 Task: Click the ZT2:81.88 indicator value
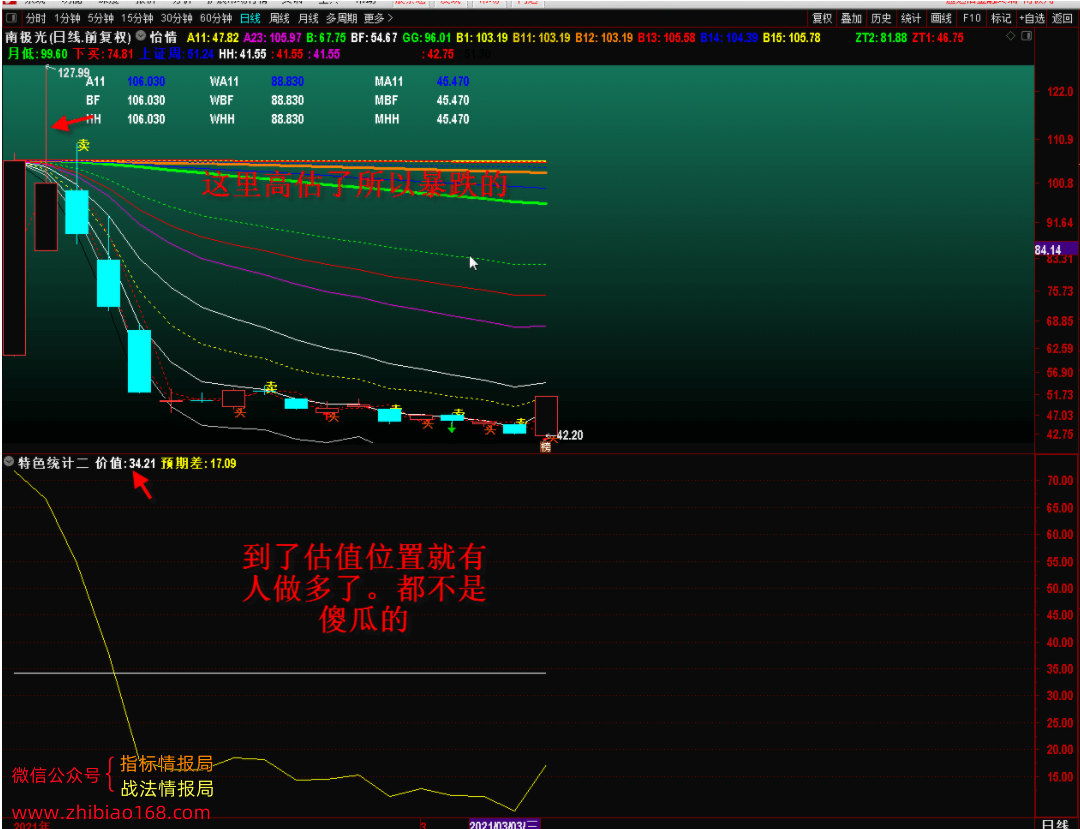tap(881, 38)
